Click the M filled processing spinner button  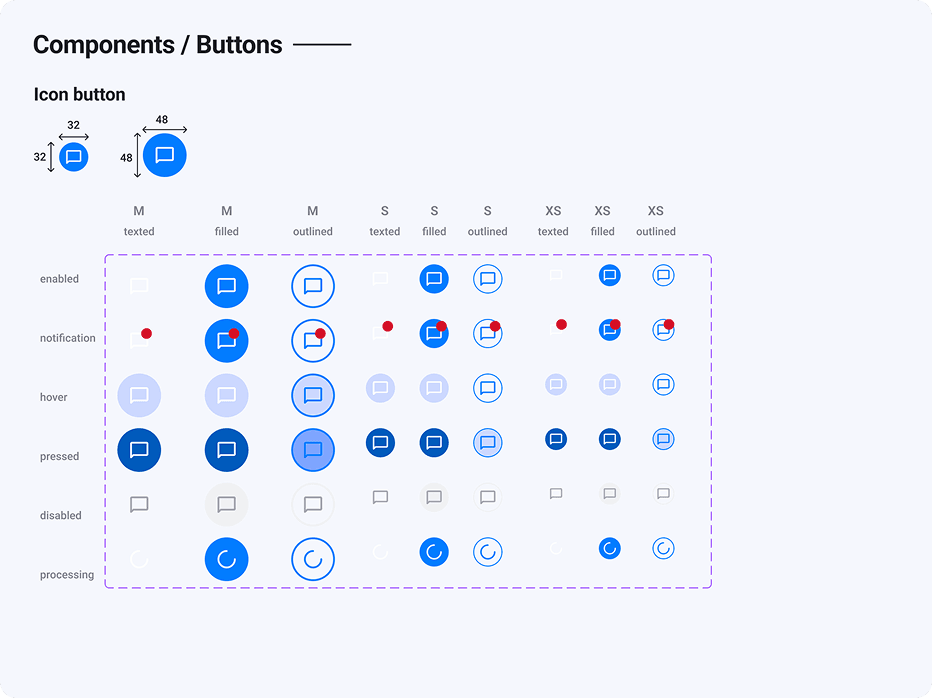[x=226, y=559]
